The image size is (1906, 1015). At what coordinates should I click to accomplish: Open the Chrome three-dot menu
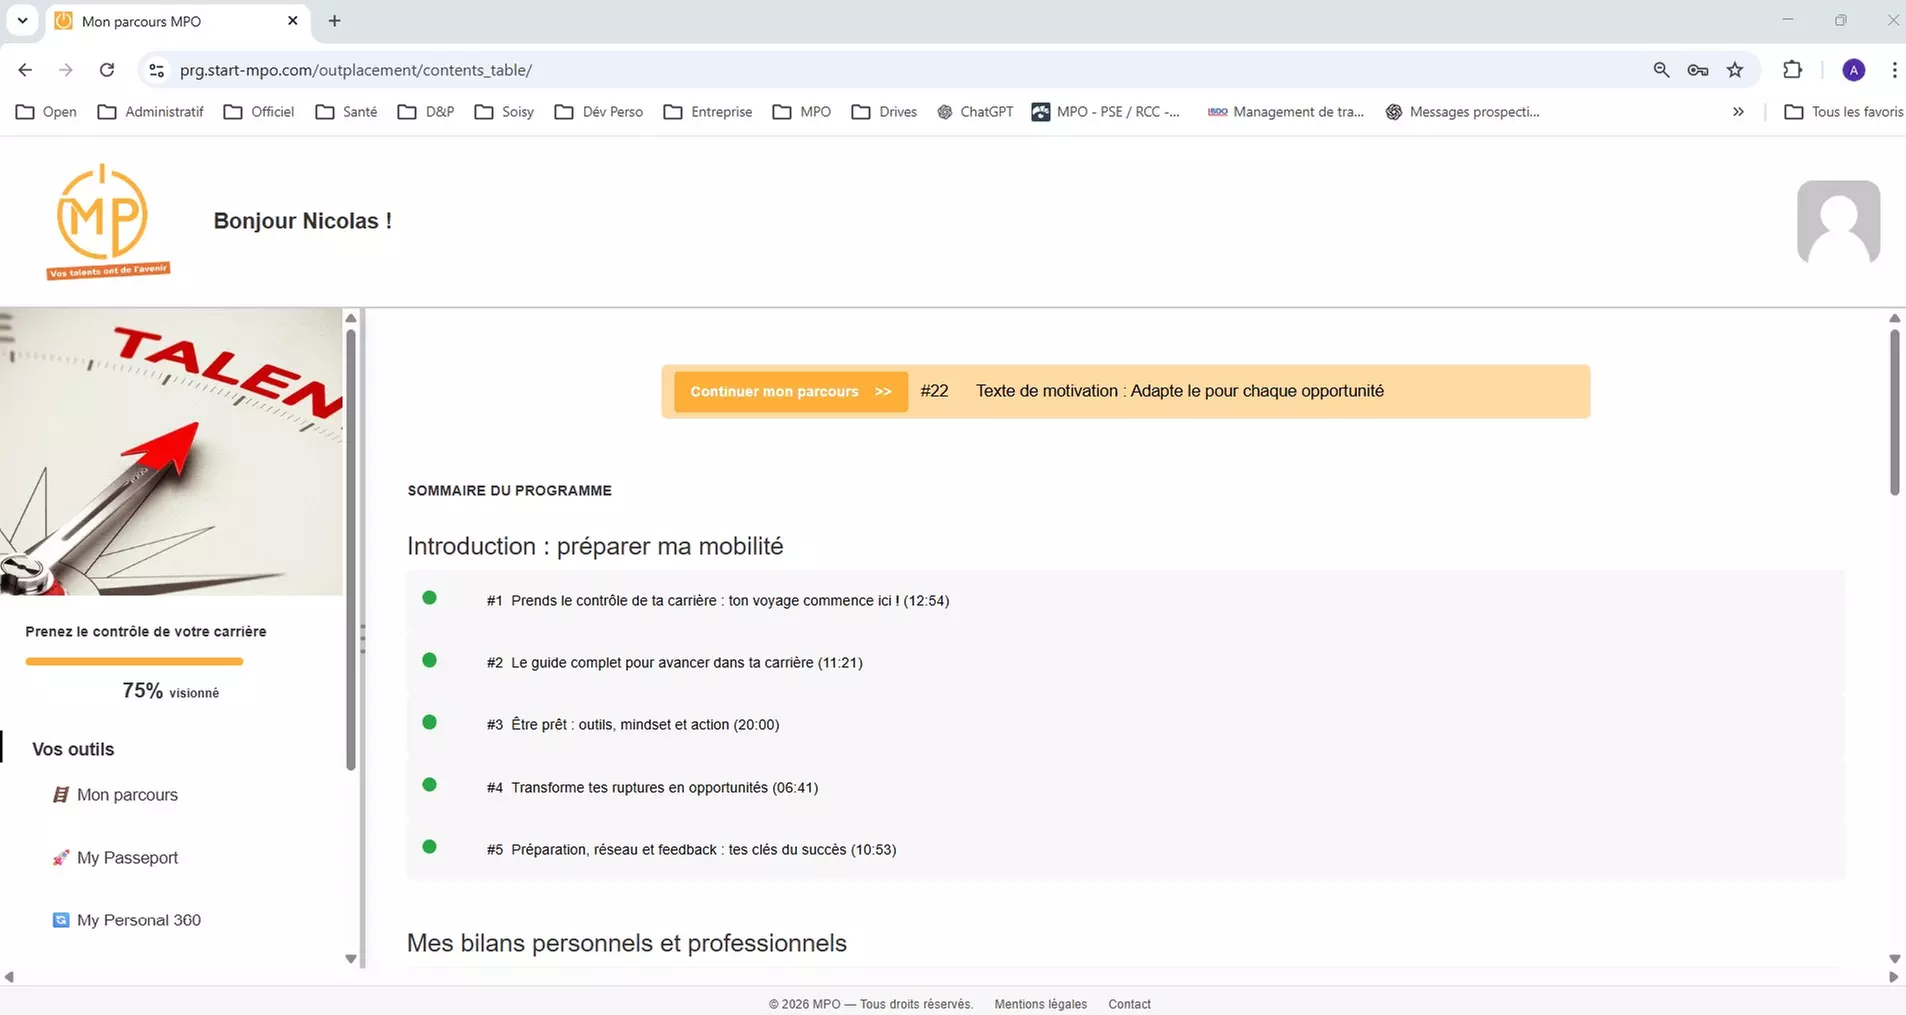1893,70
